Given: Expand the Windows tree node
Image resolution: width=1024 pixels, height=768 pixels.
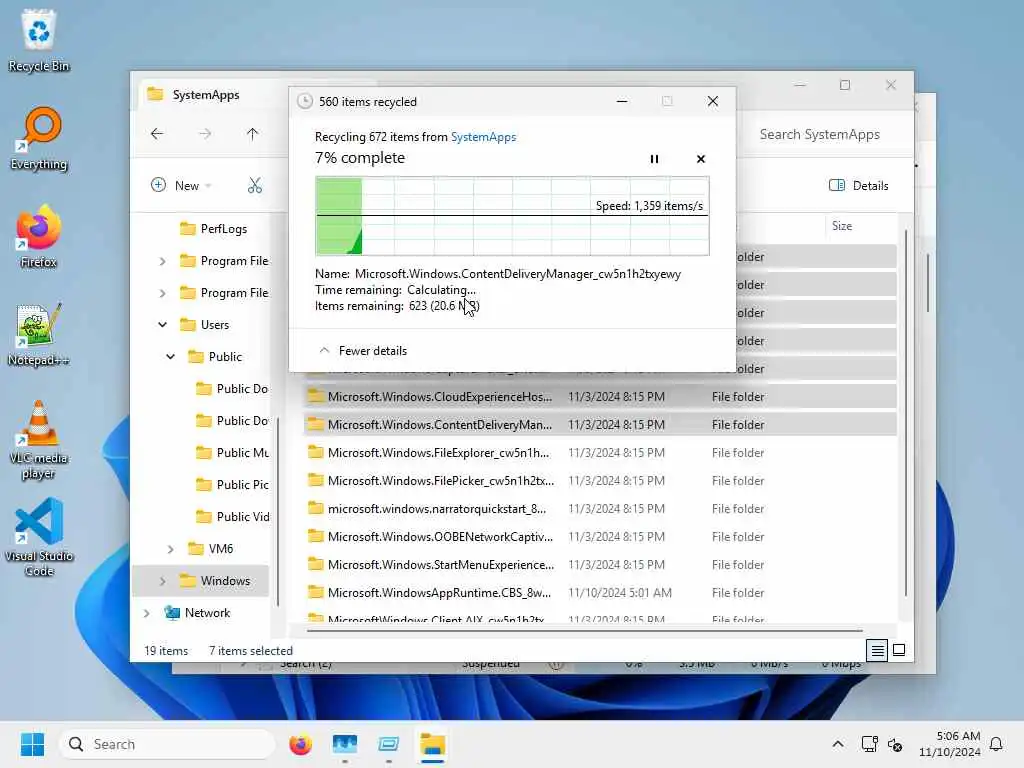Looking at the screenshot, I should [163, 581].
